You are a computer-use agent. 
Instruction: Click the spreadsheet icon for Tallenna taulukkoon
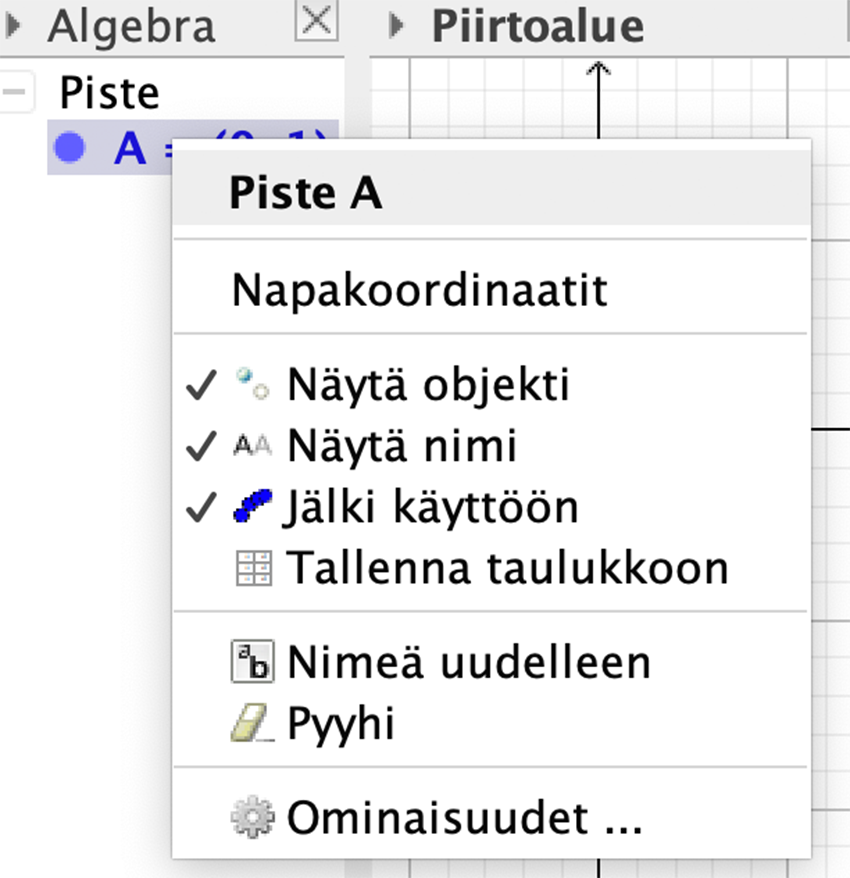pos(254,568)
